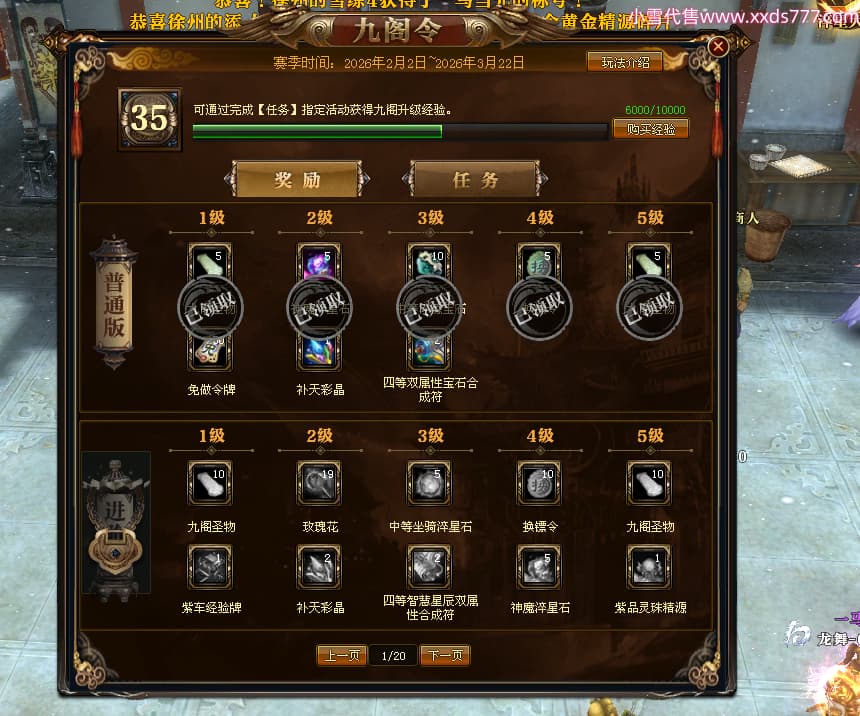This screenshot has width=860, height=716.
Task: Click the green experience progress bar
Action: click(x=400, y=131)
